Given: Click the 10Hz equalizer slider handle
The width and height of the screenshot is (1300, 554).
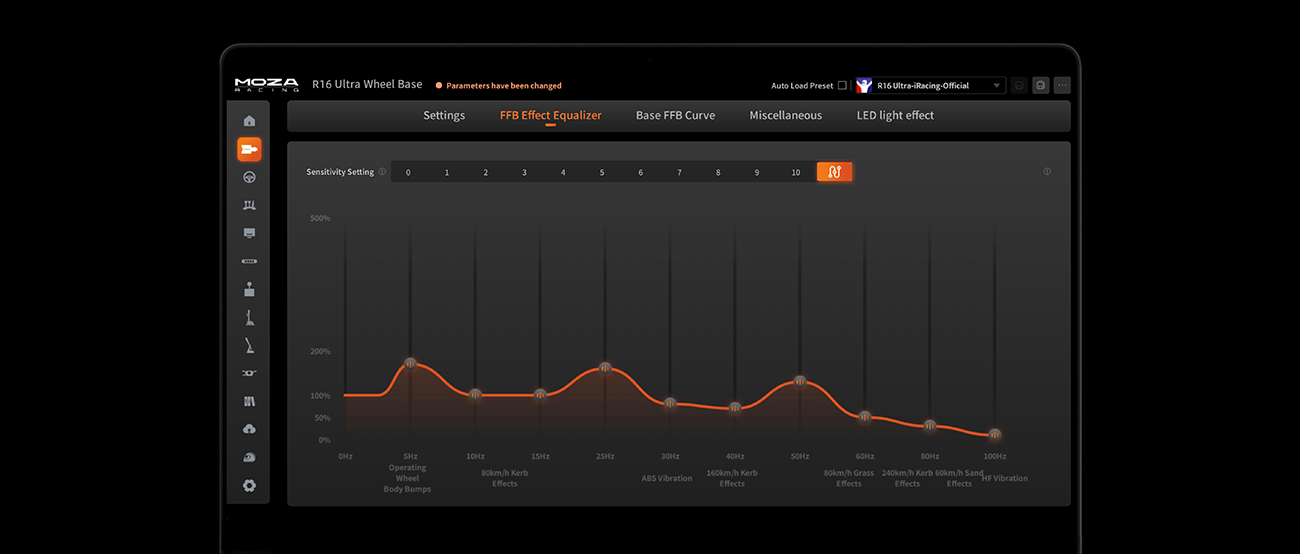Looking at the screenshot, I should click(475, 394).
